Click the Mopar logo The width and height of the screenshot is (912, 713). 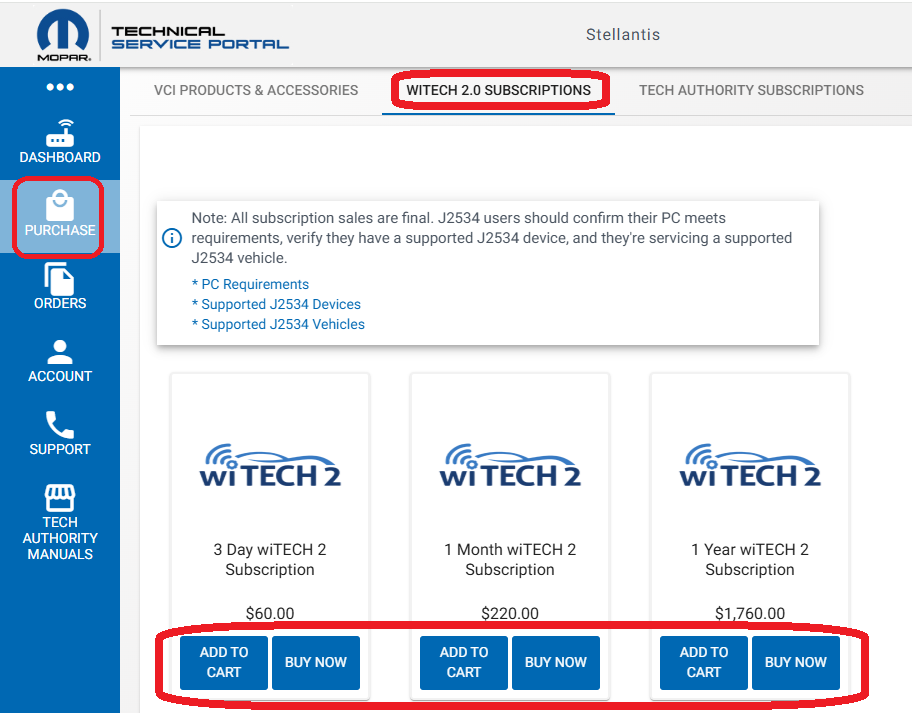point(64,37)
